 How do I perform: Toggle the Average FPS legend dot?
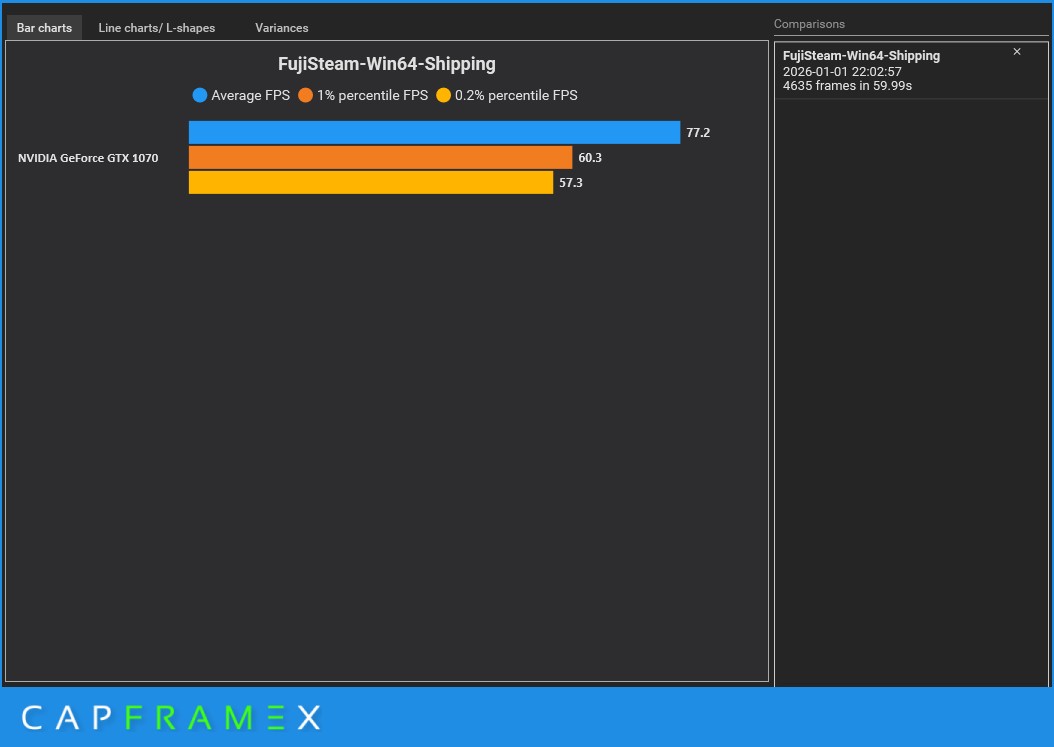200,95
